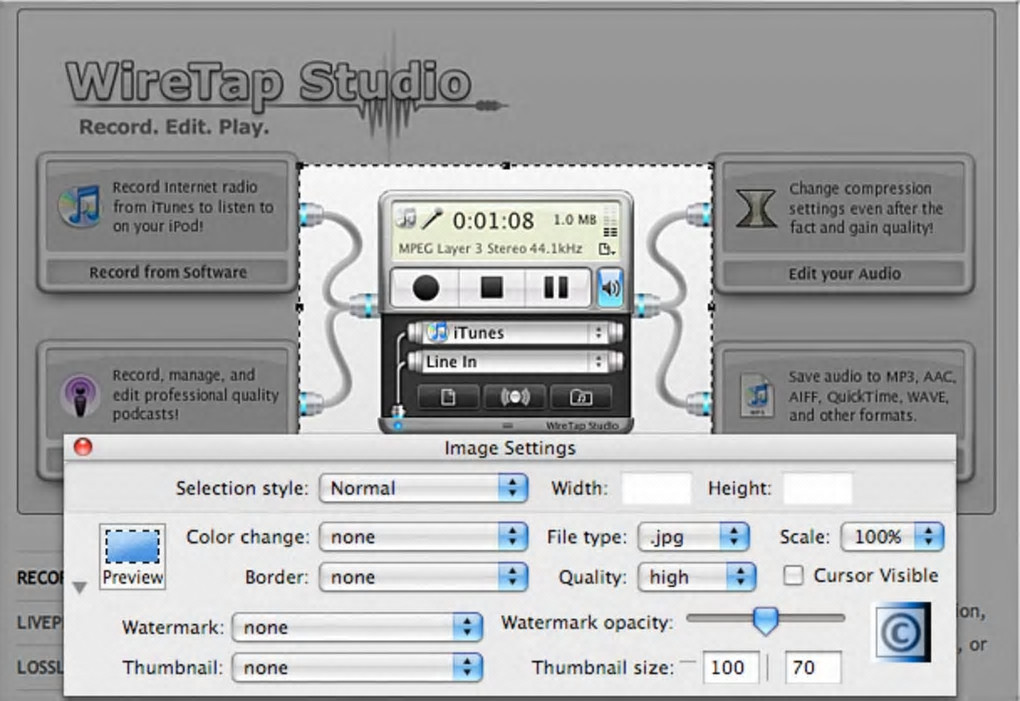The image size is (1020, 701).
Task: Click the iTunes disc icon
Action: coord(79,206)
